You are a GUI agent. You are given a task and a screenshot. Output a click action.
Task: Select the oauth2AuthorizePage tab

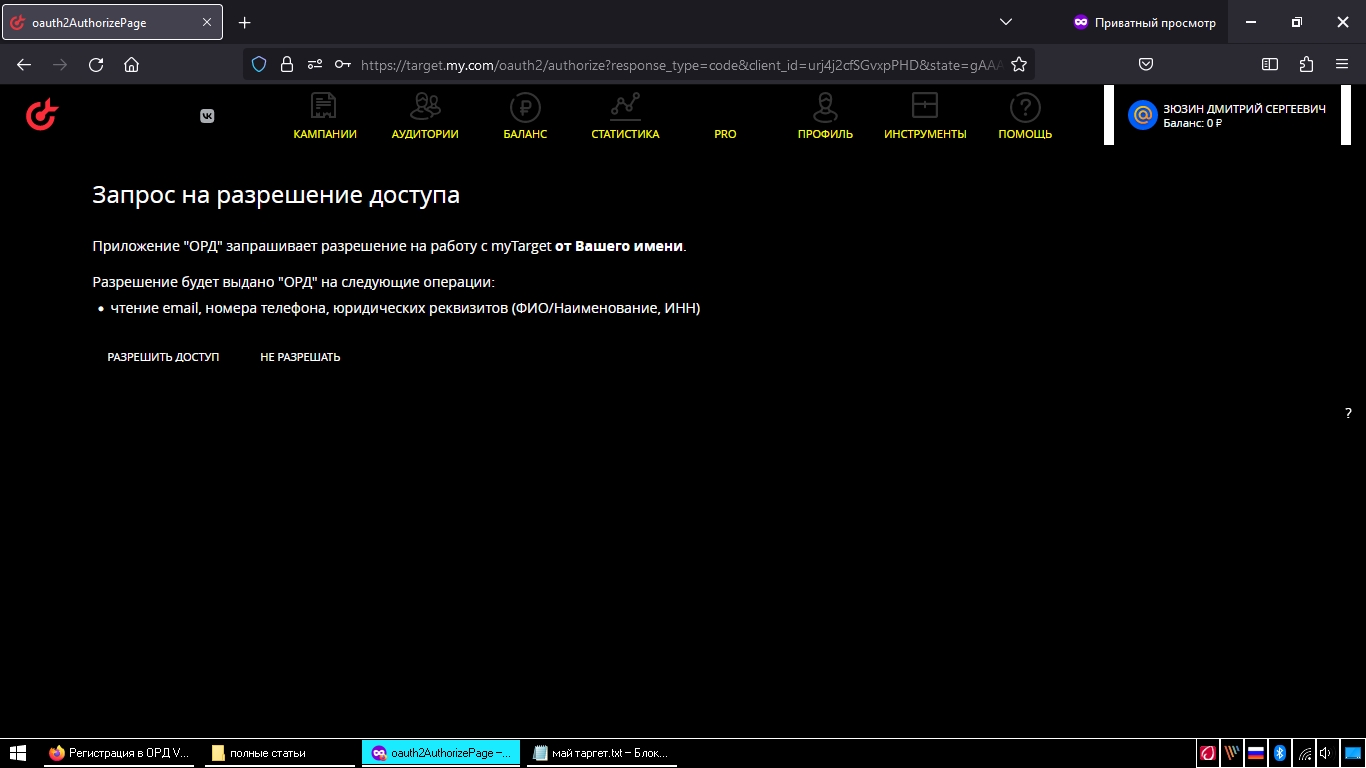(x=112, y=22)
